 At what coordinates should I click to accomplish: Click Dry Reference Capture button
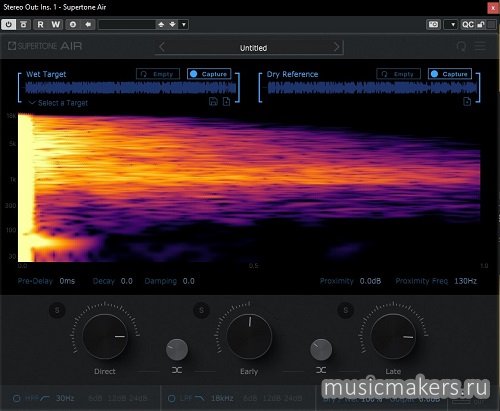tap(450, 74)
